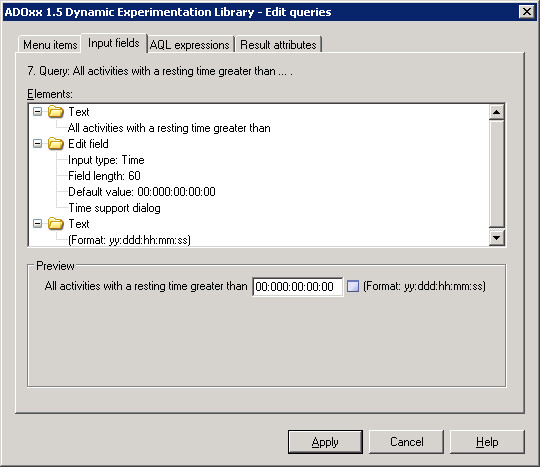Select the 'Time support dialog' tree entry

[x=114, y=208]
